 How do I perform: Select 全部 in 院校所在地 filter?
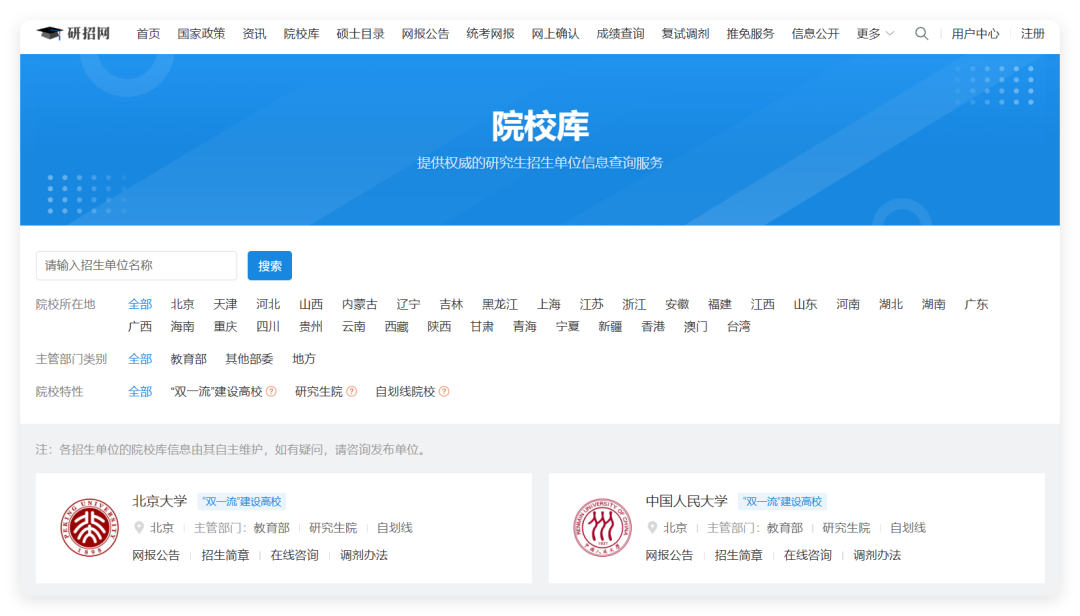[140, 304]
